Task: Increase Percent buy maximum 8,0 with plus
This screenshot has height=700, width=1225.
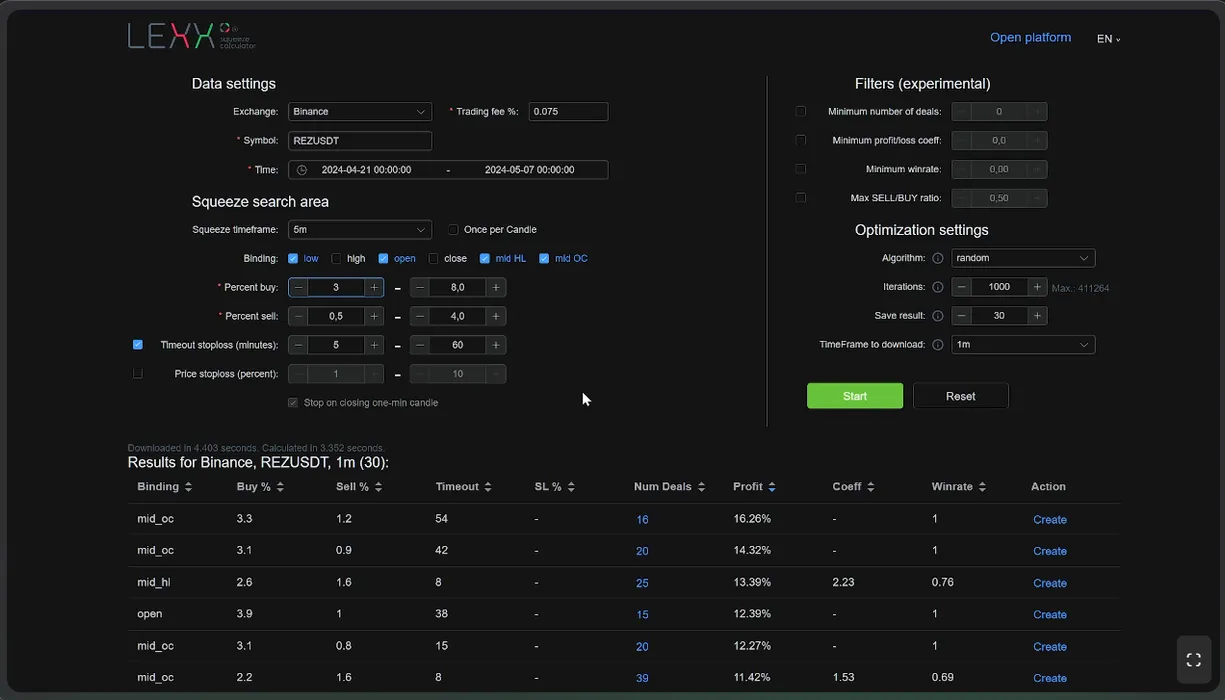Action: (x=496, y=287)
